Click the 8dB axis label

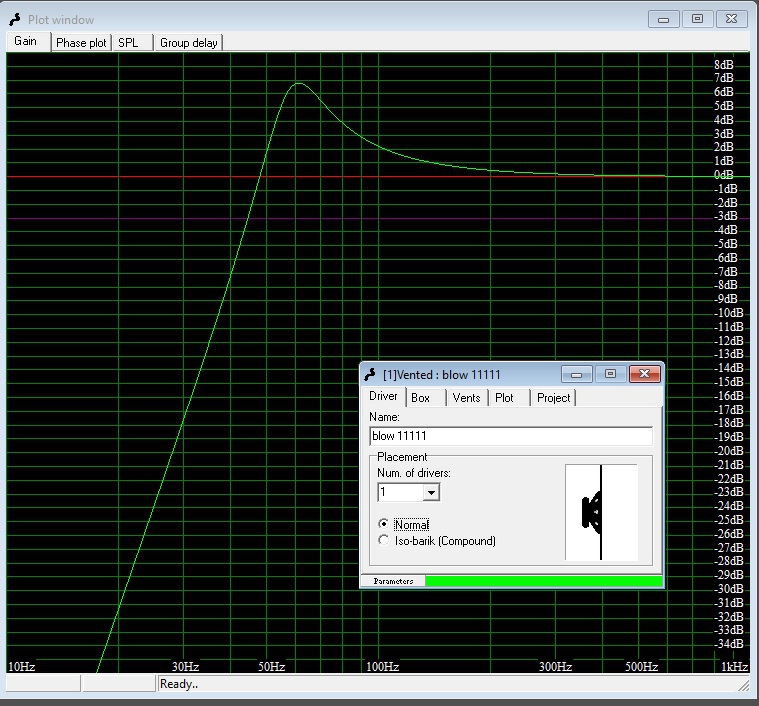(x=724, y=65)
